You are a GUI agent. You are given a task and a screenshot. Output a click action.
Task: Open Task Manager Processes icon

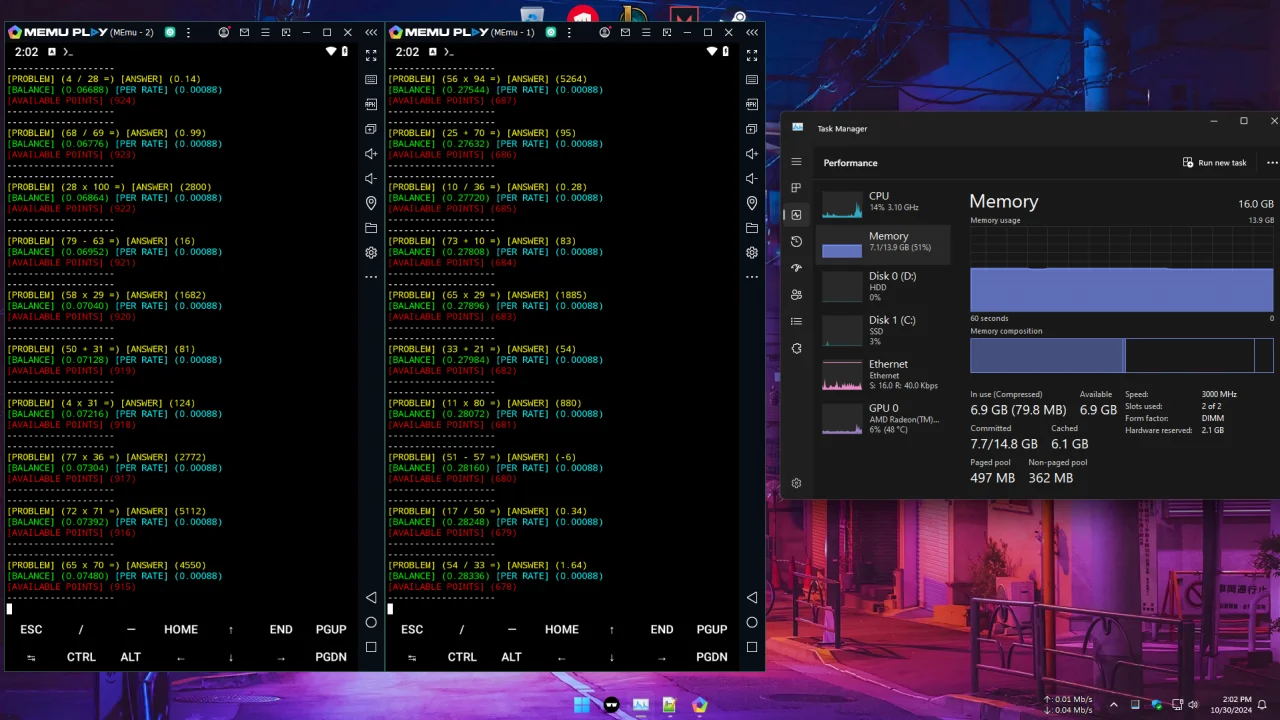tap(796, 188)
